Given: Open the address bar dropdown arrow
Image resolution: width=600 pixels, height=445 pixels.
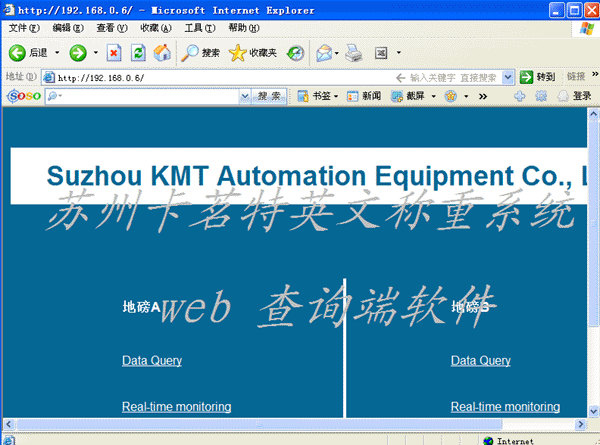Looking at the screenshot, I should [x=508, y=77].
